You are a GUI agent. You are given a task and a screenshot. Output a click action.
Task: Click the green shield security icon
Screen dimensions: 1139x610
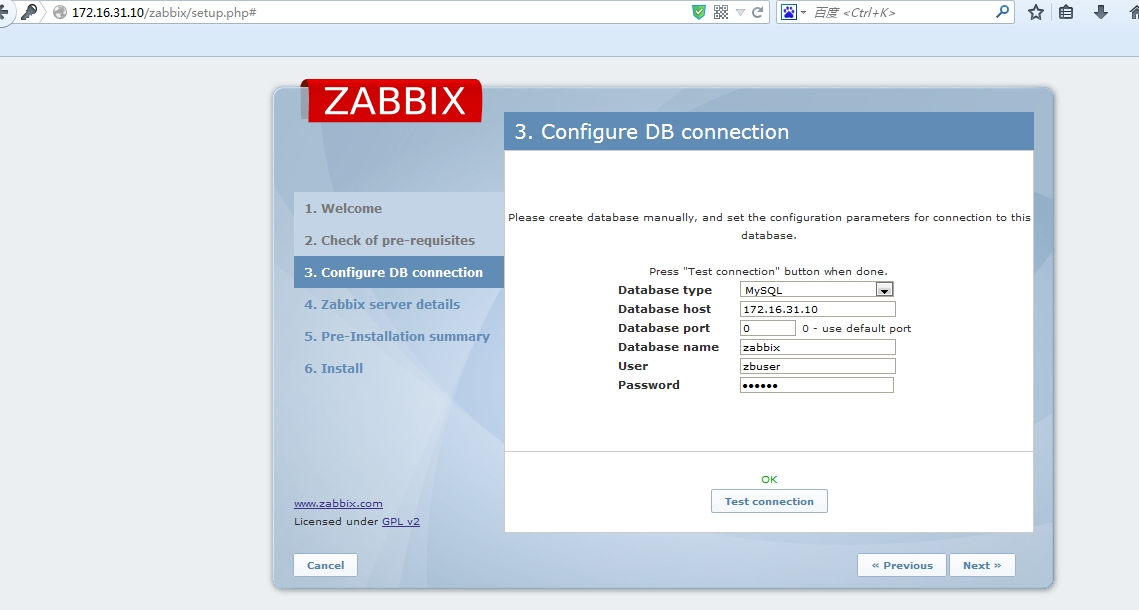point(699,14)
